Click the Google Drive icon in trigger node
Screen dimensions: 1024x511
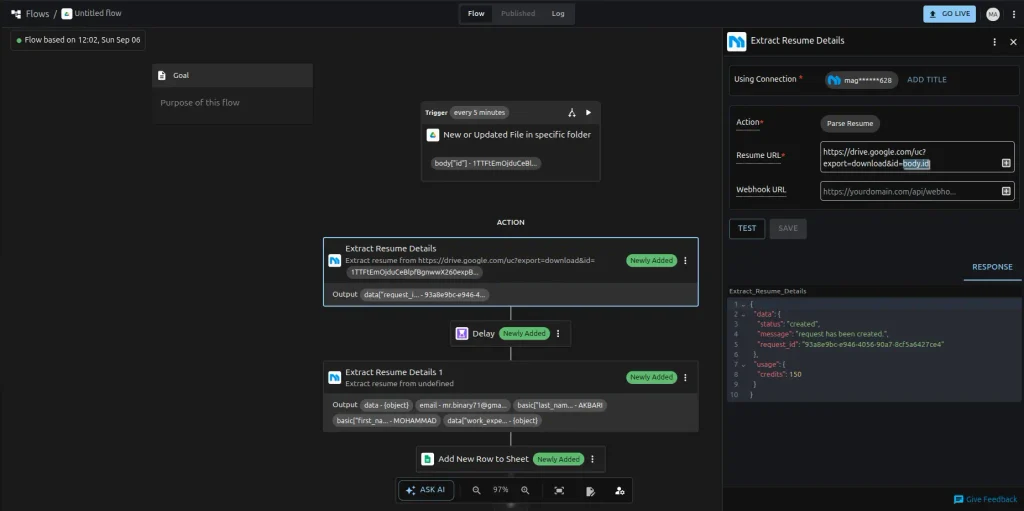point(432,135)
